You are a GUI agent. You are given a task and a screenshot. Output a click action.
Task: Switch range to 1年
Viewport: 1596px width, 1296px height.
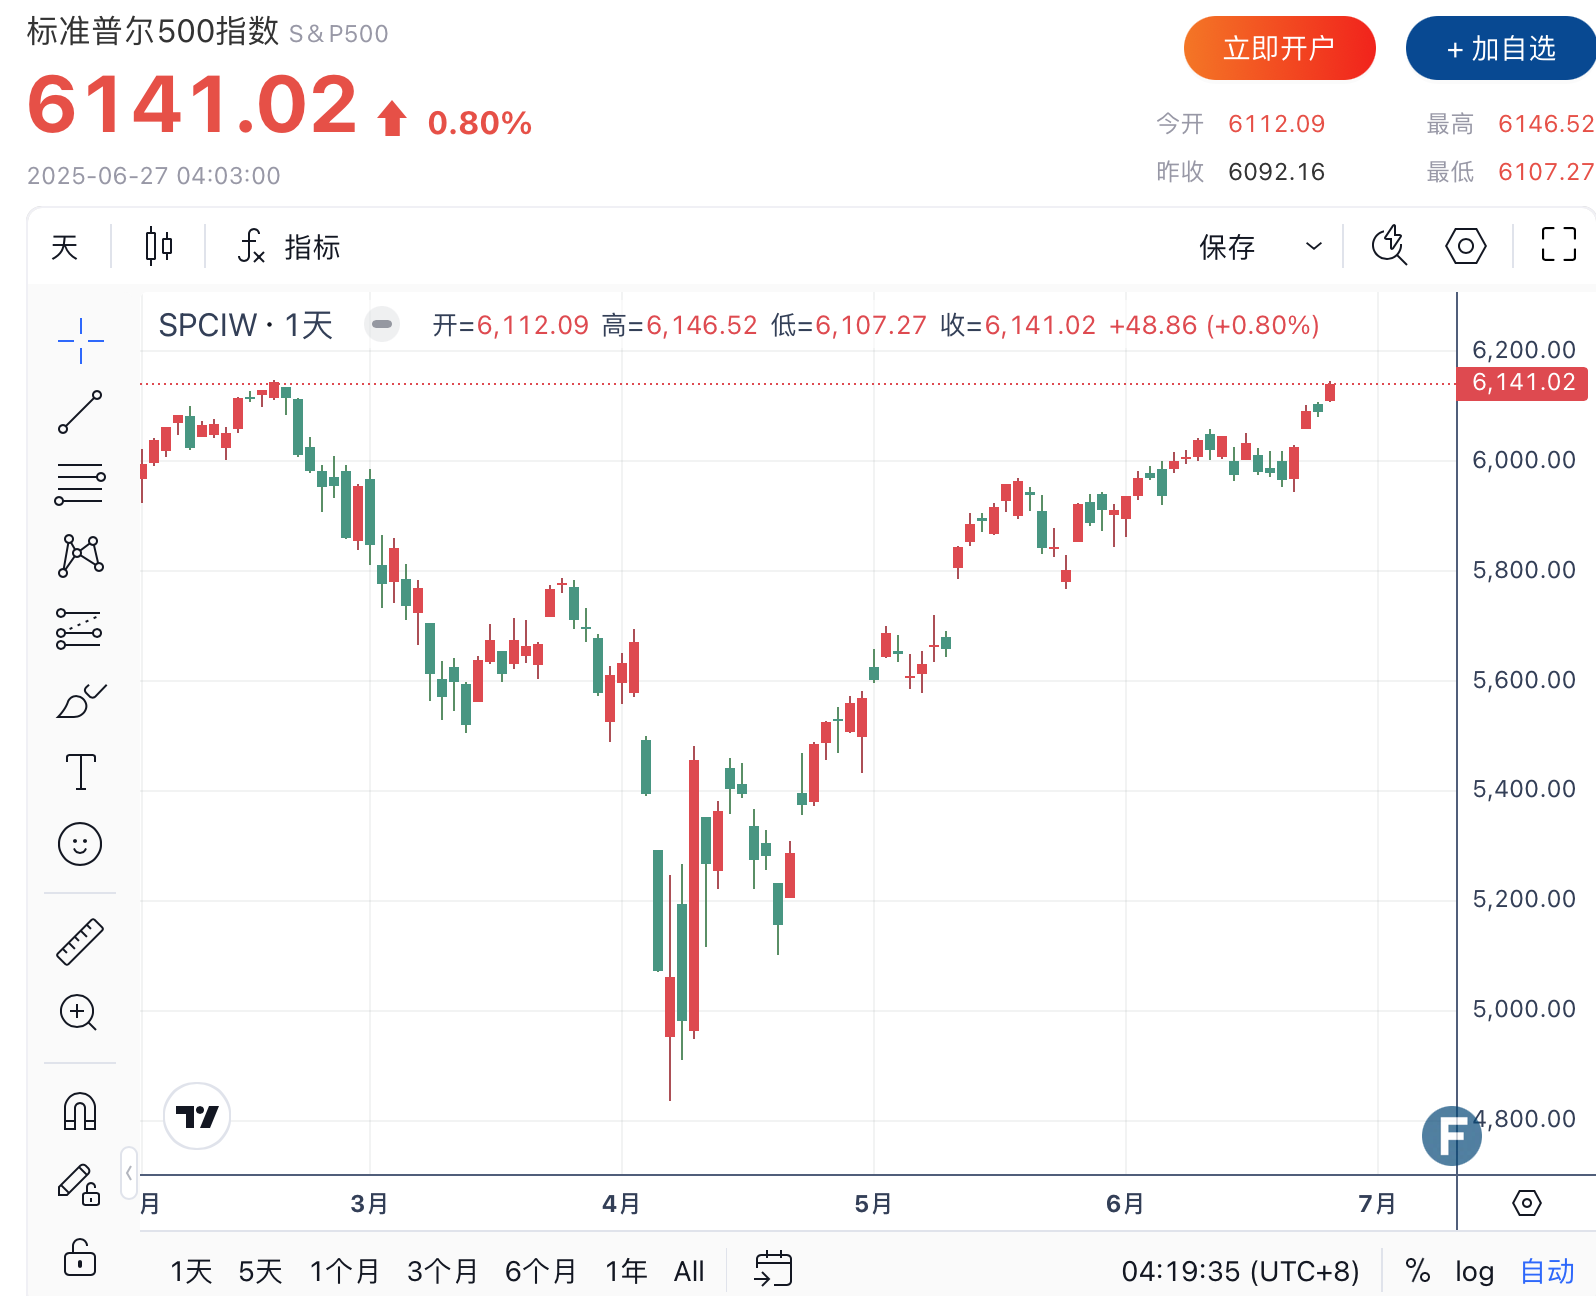[x=626, y=1271]
